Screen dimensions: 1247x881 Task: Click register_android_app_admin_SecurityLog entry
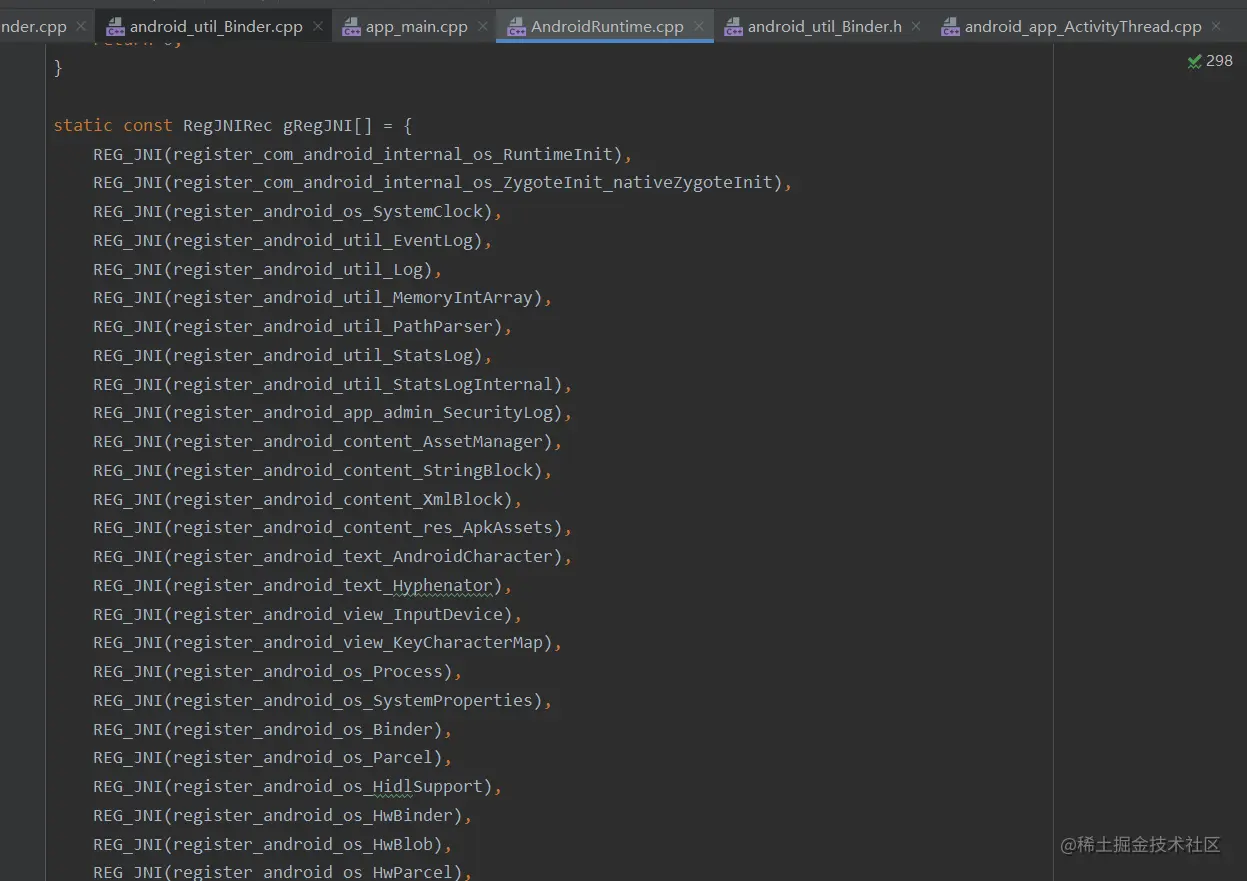[x=333, y=412]
